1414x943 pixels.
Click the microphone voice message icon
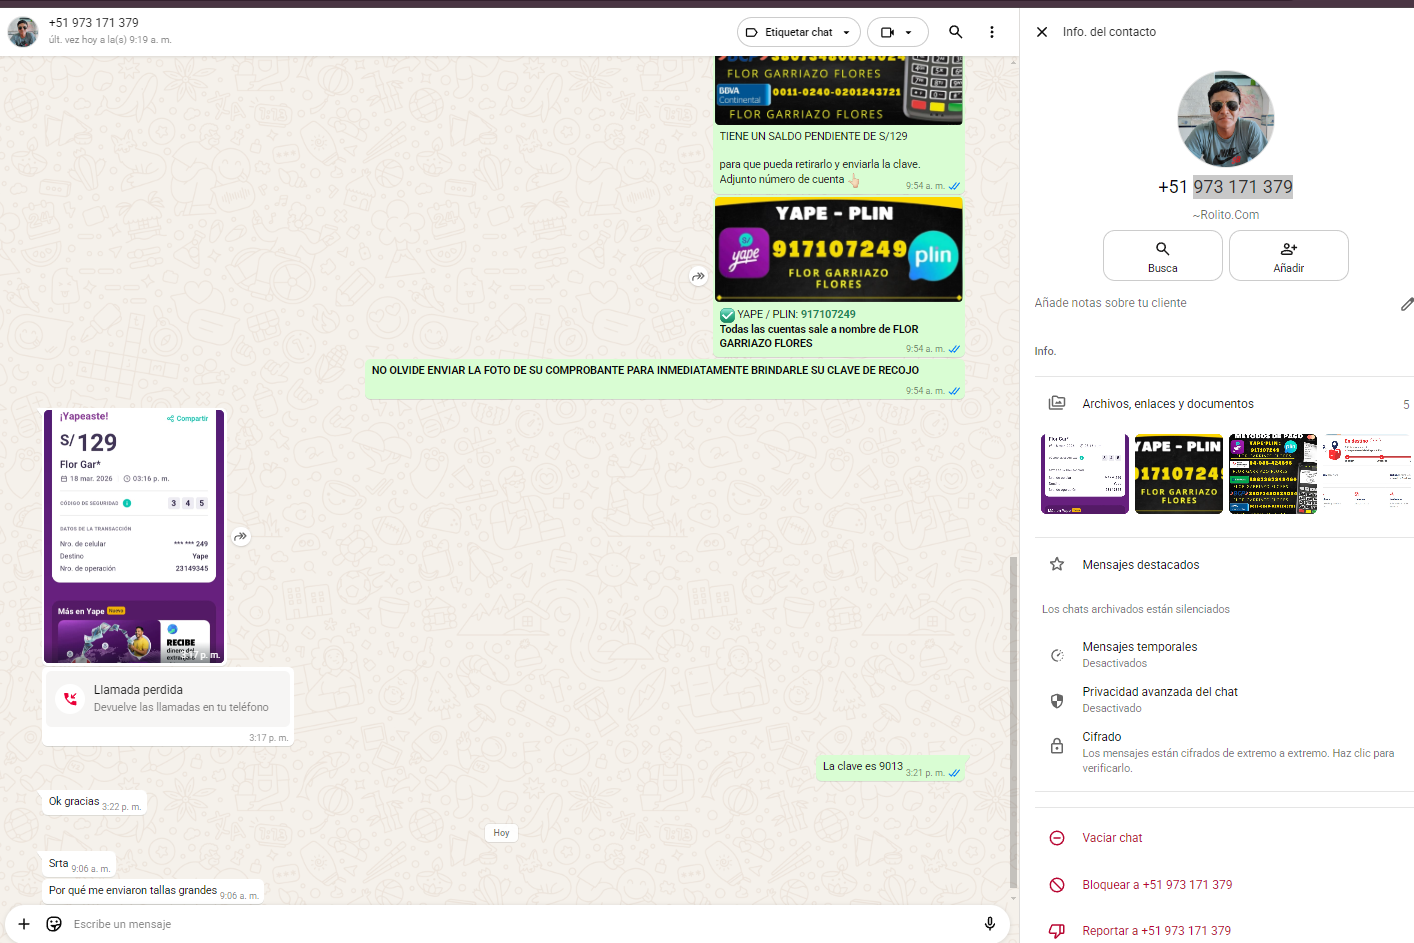(989, 924)
